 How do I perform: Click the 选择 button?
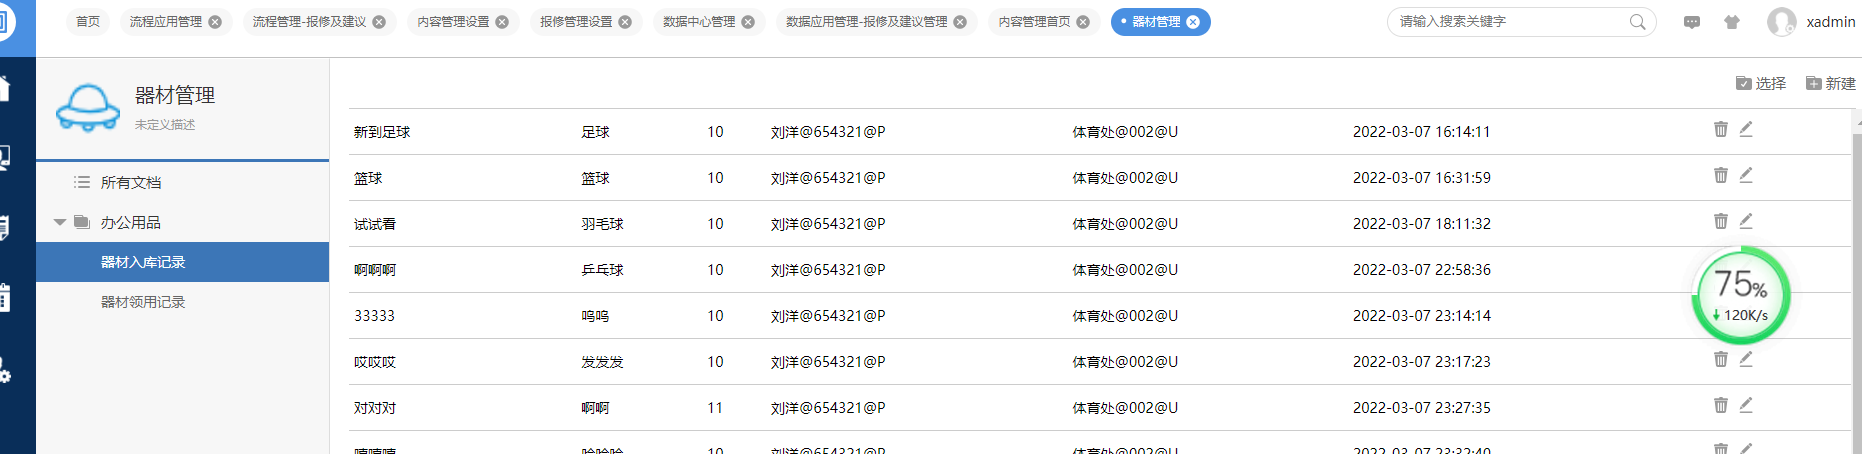pos(1761,84)
